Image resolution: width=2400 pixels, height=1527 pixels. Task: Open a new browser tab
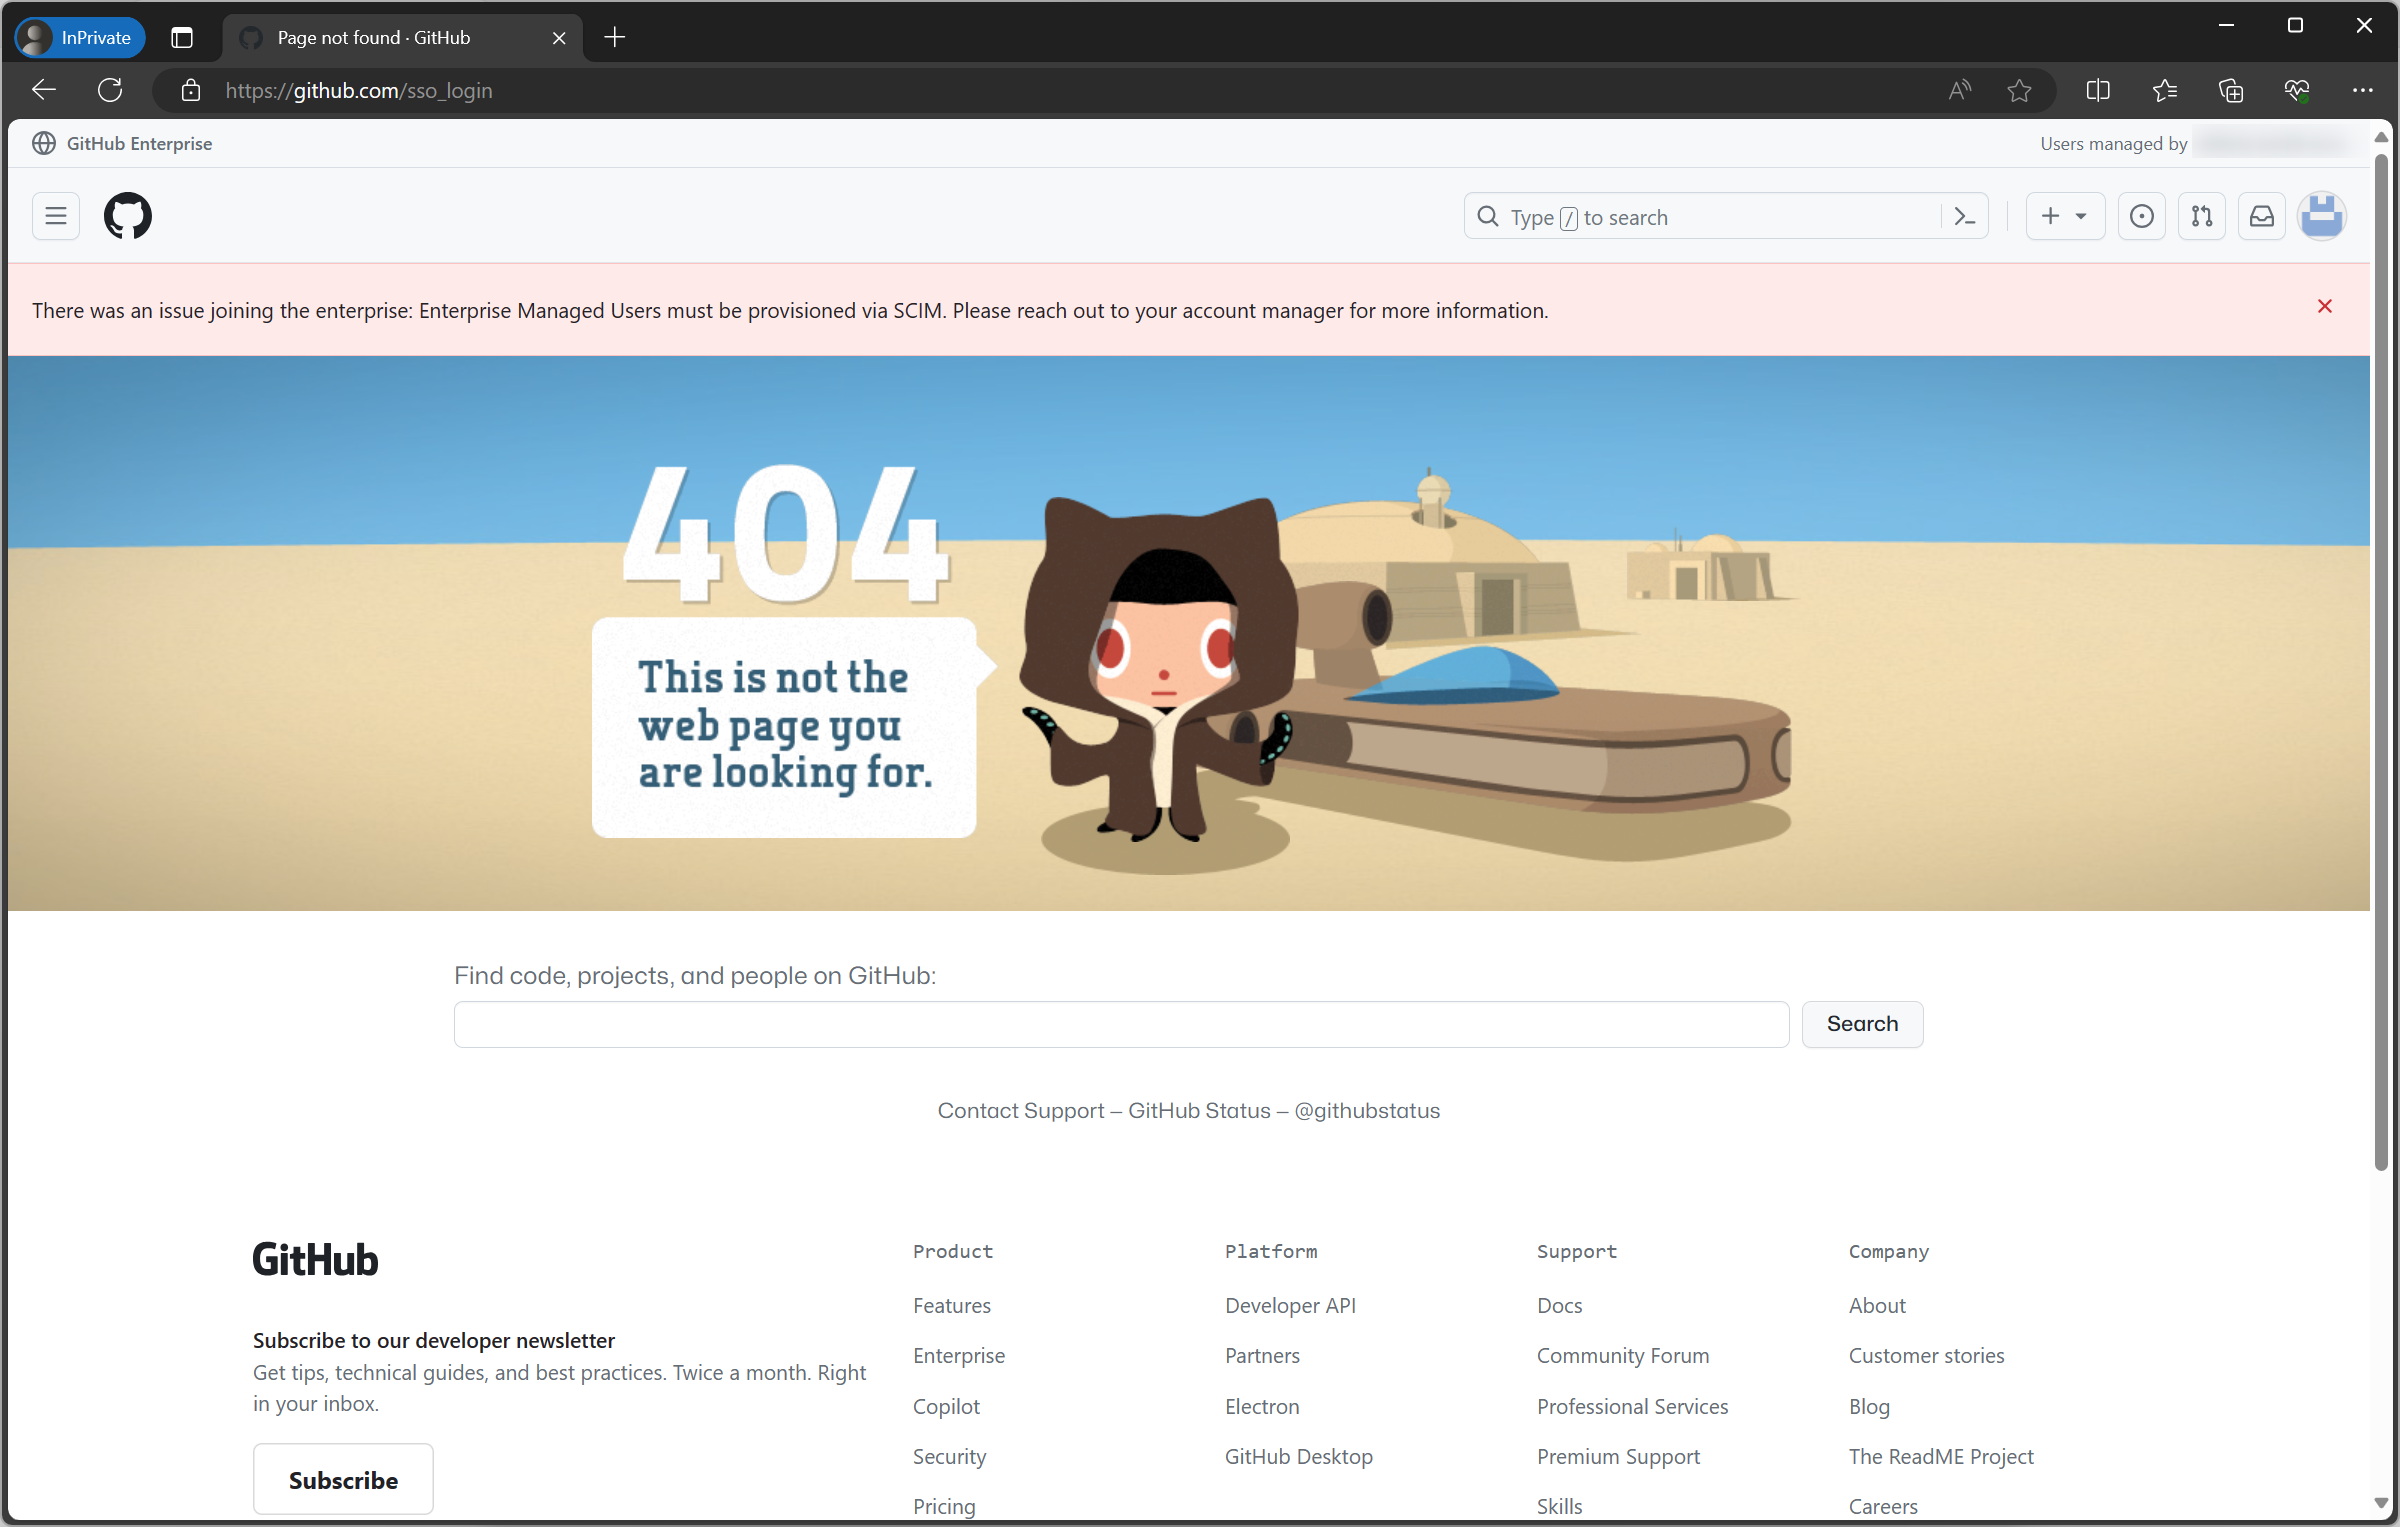615,38
